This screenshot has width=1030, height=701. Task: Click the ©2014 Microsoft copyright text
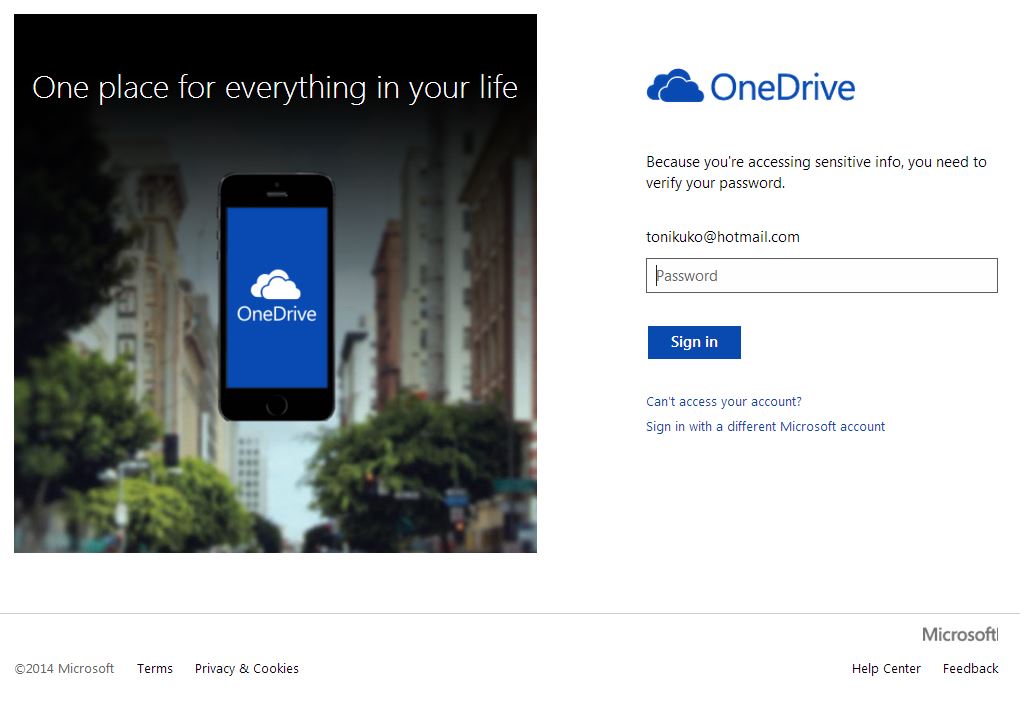tap(65, 669)
